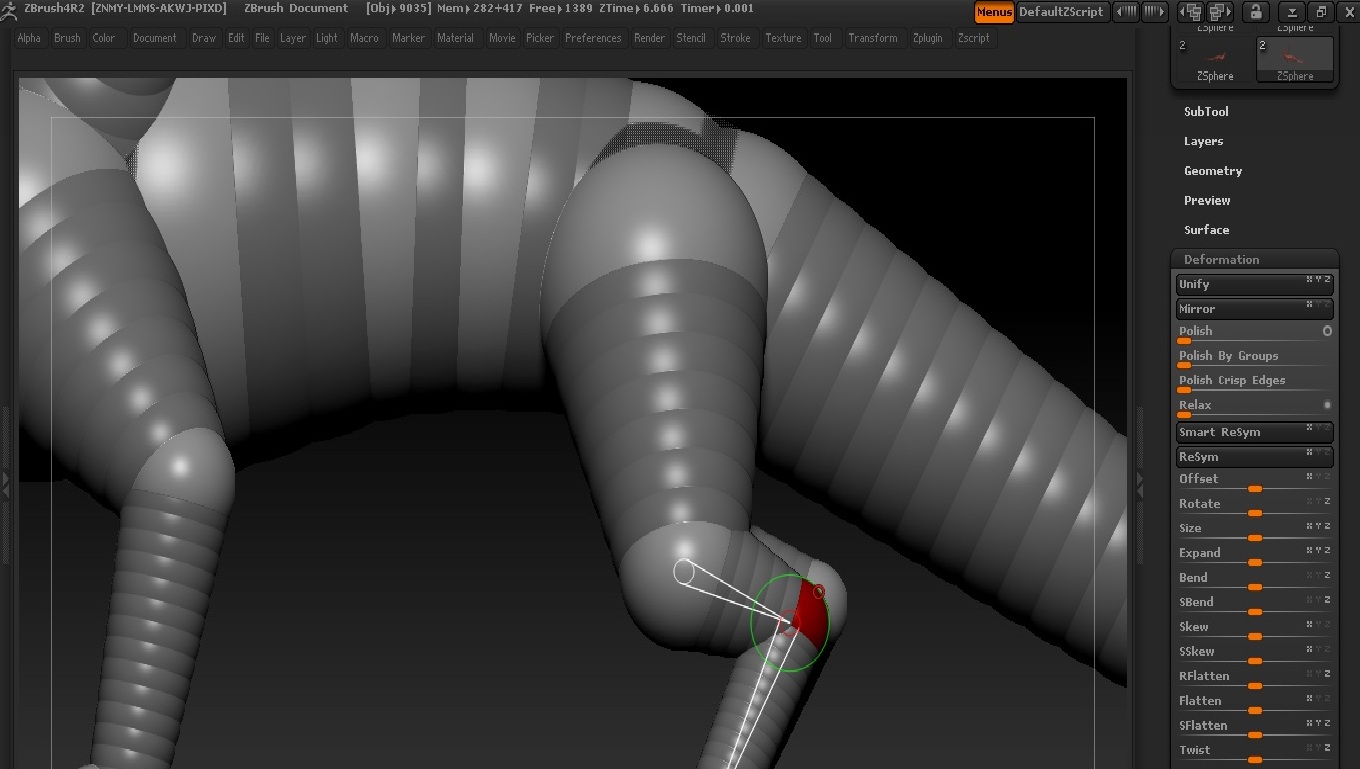The width and height of the screenshot is (1360, 769).
Task: Toggle XYZ axis modifiers for Twist
Action: point(1320,747)
